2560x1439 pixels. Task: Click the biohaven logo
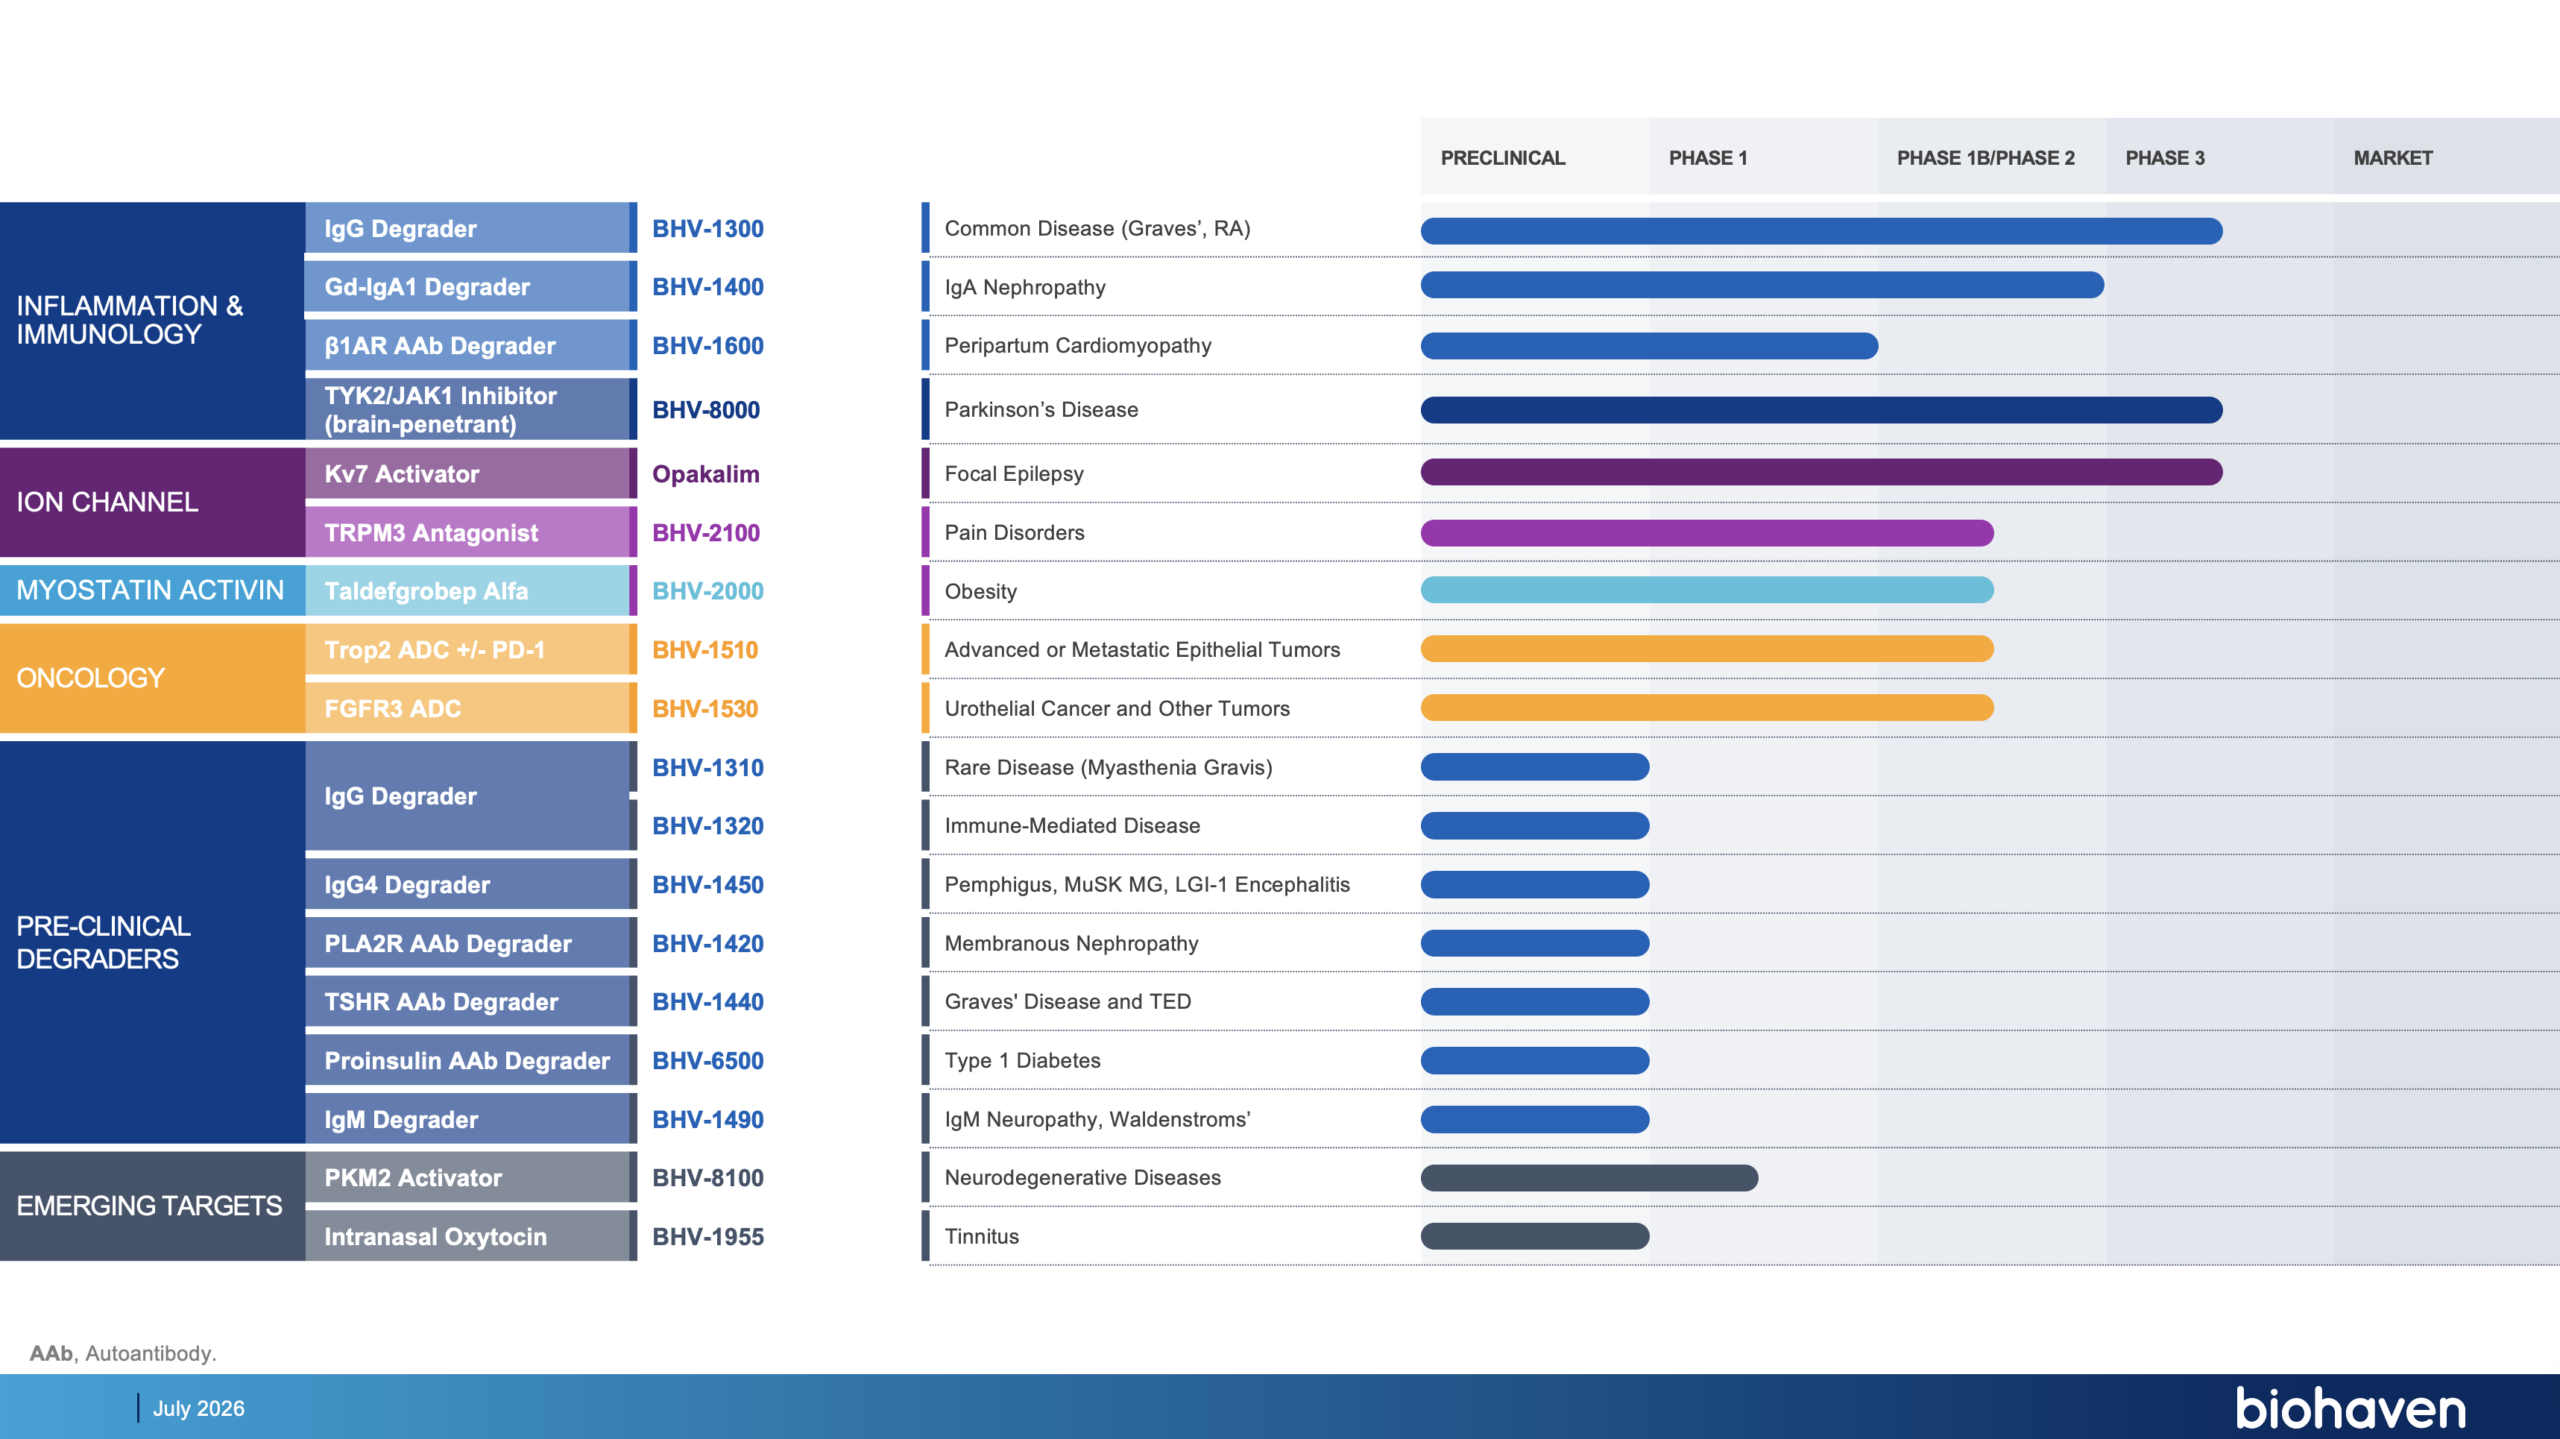[2350, 1408]
